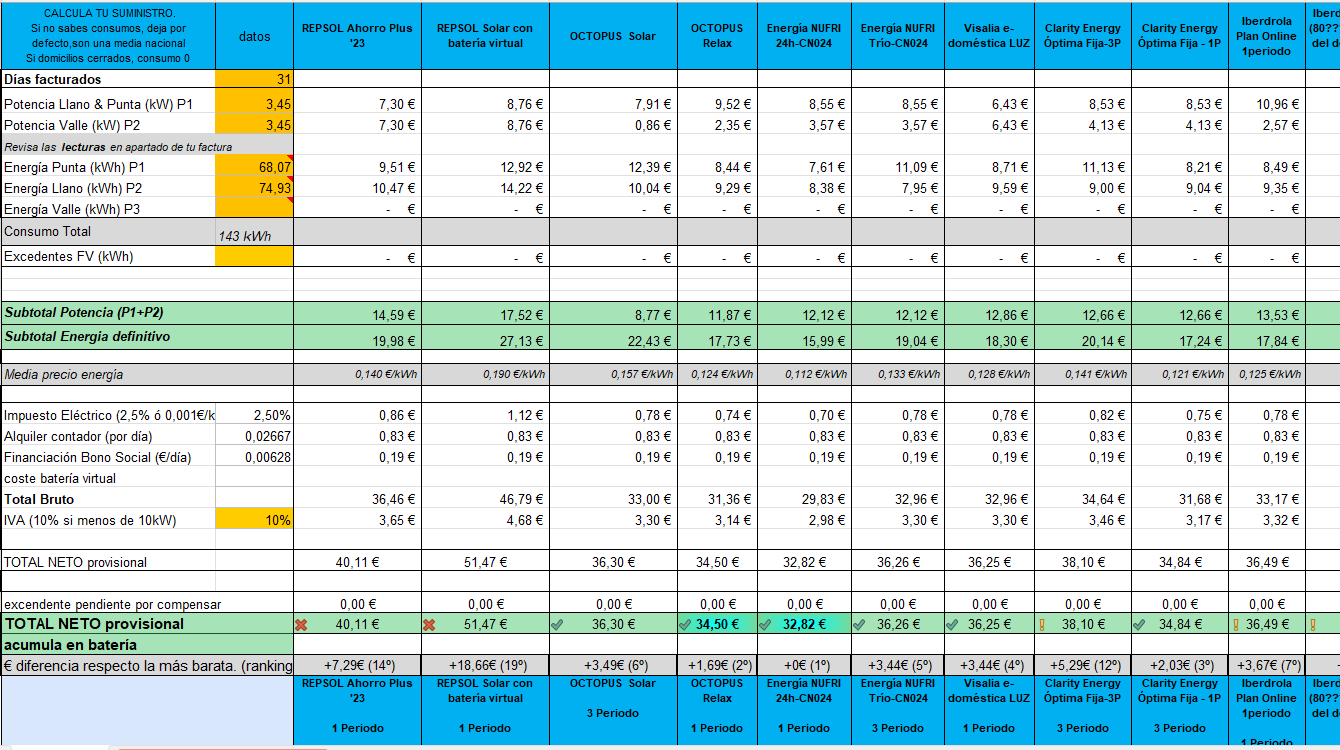
Task: Select the 'coste batería virtual' label cell
Action: (x=108, y=478)
